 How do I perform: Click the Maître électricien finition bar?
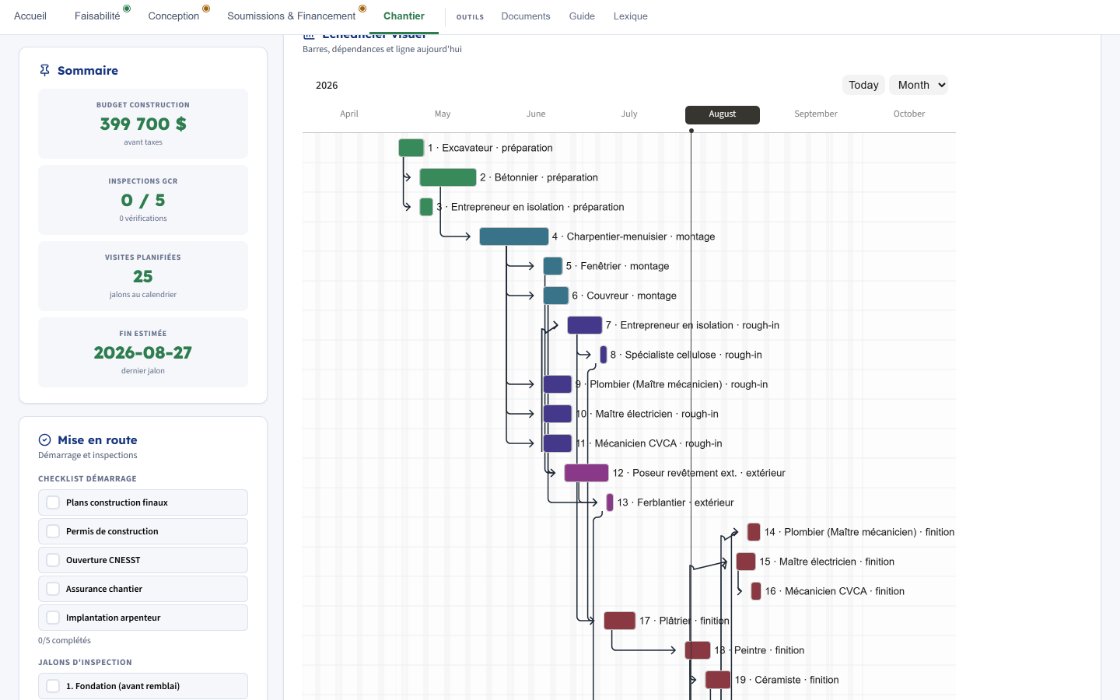pyautogui.click(x=746, y=561)
